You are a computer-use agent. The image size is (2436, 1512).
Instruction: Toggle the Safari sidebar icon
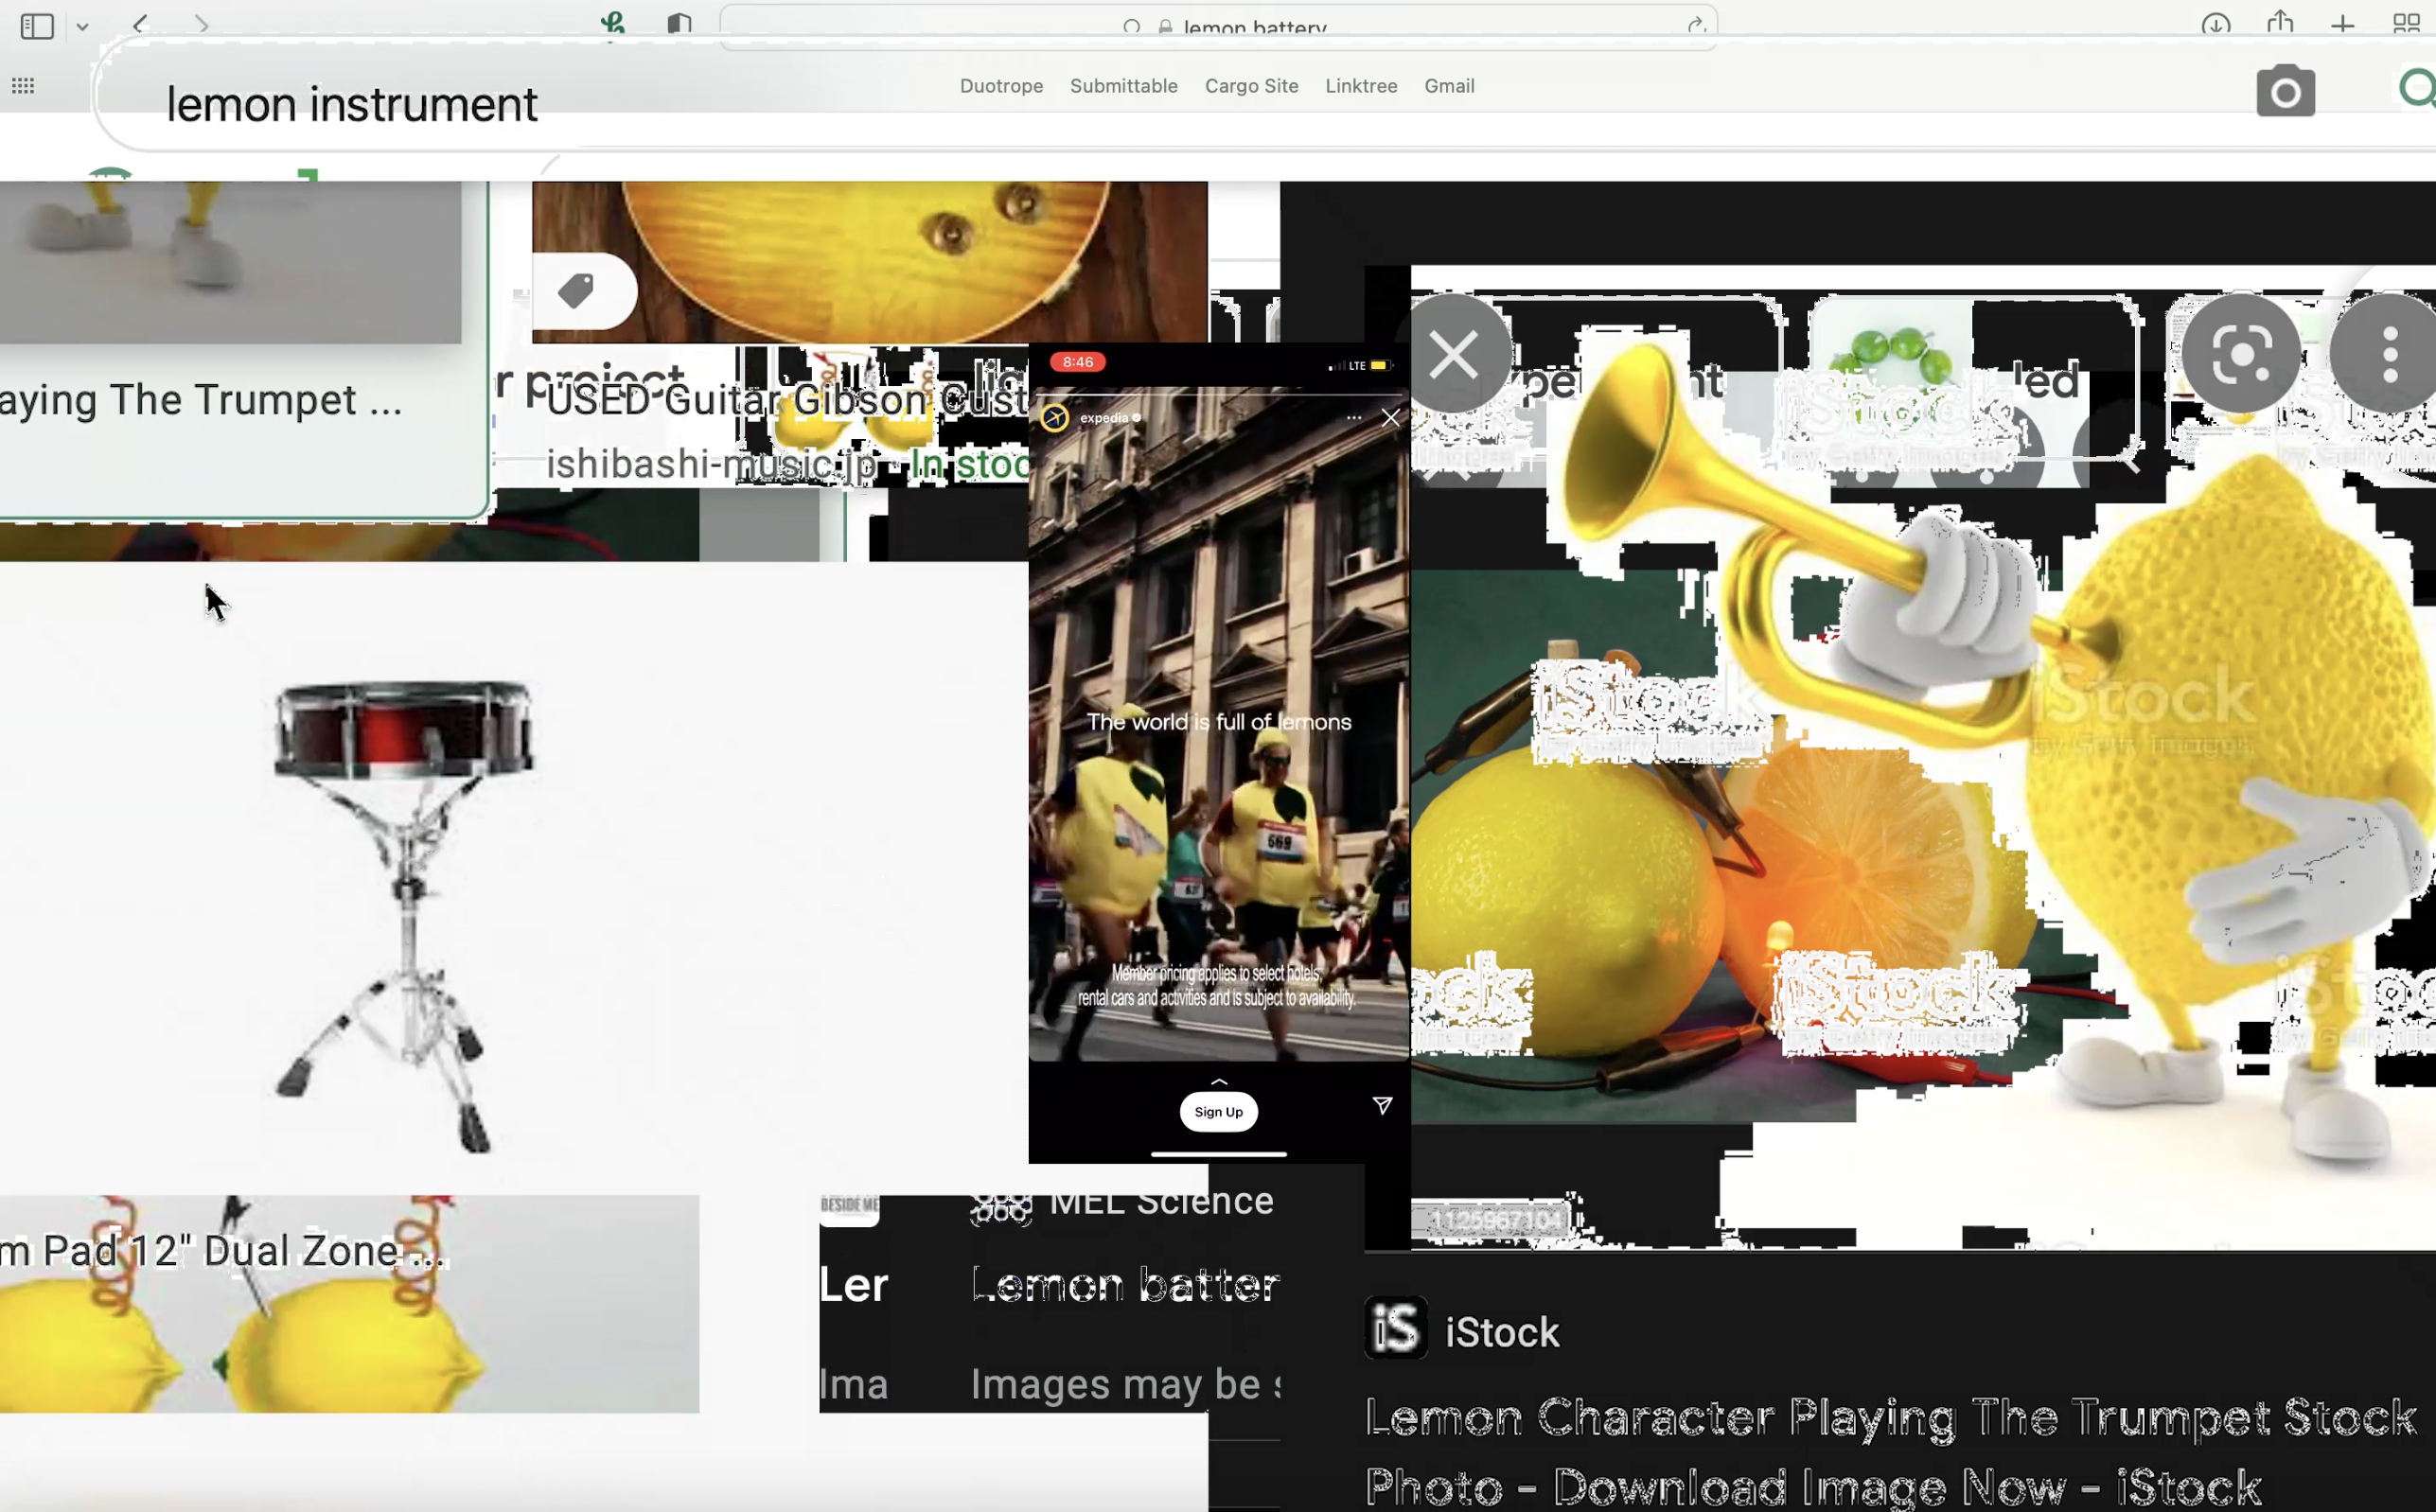pos(37,26)
